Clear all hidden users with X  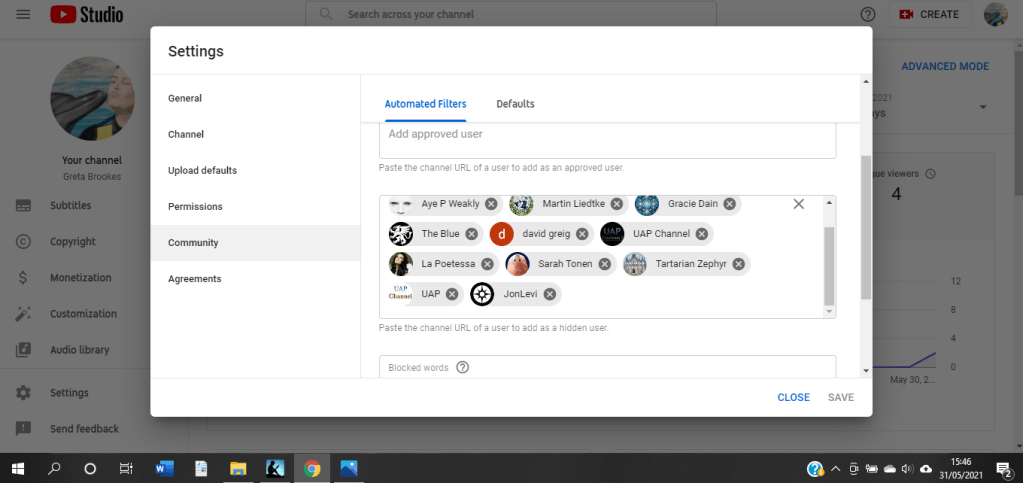[x=798, y=204]
